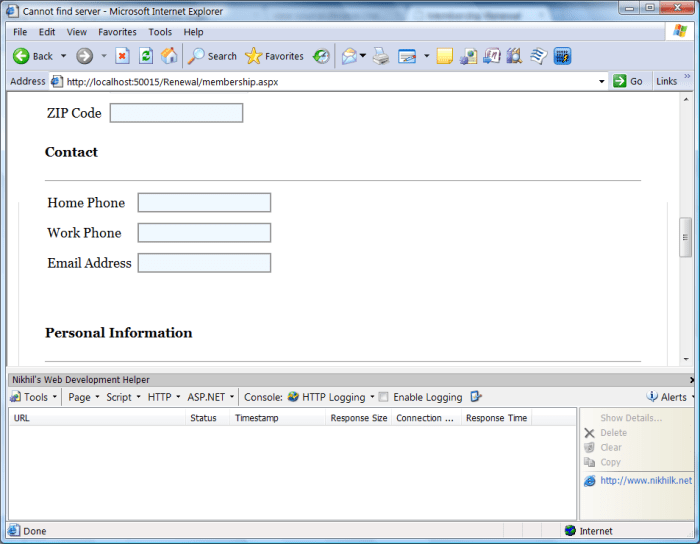700x544 pixels.
Task: Enable Logging checkbox in the helper bar
Action: [383, 397]
